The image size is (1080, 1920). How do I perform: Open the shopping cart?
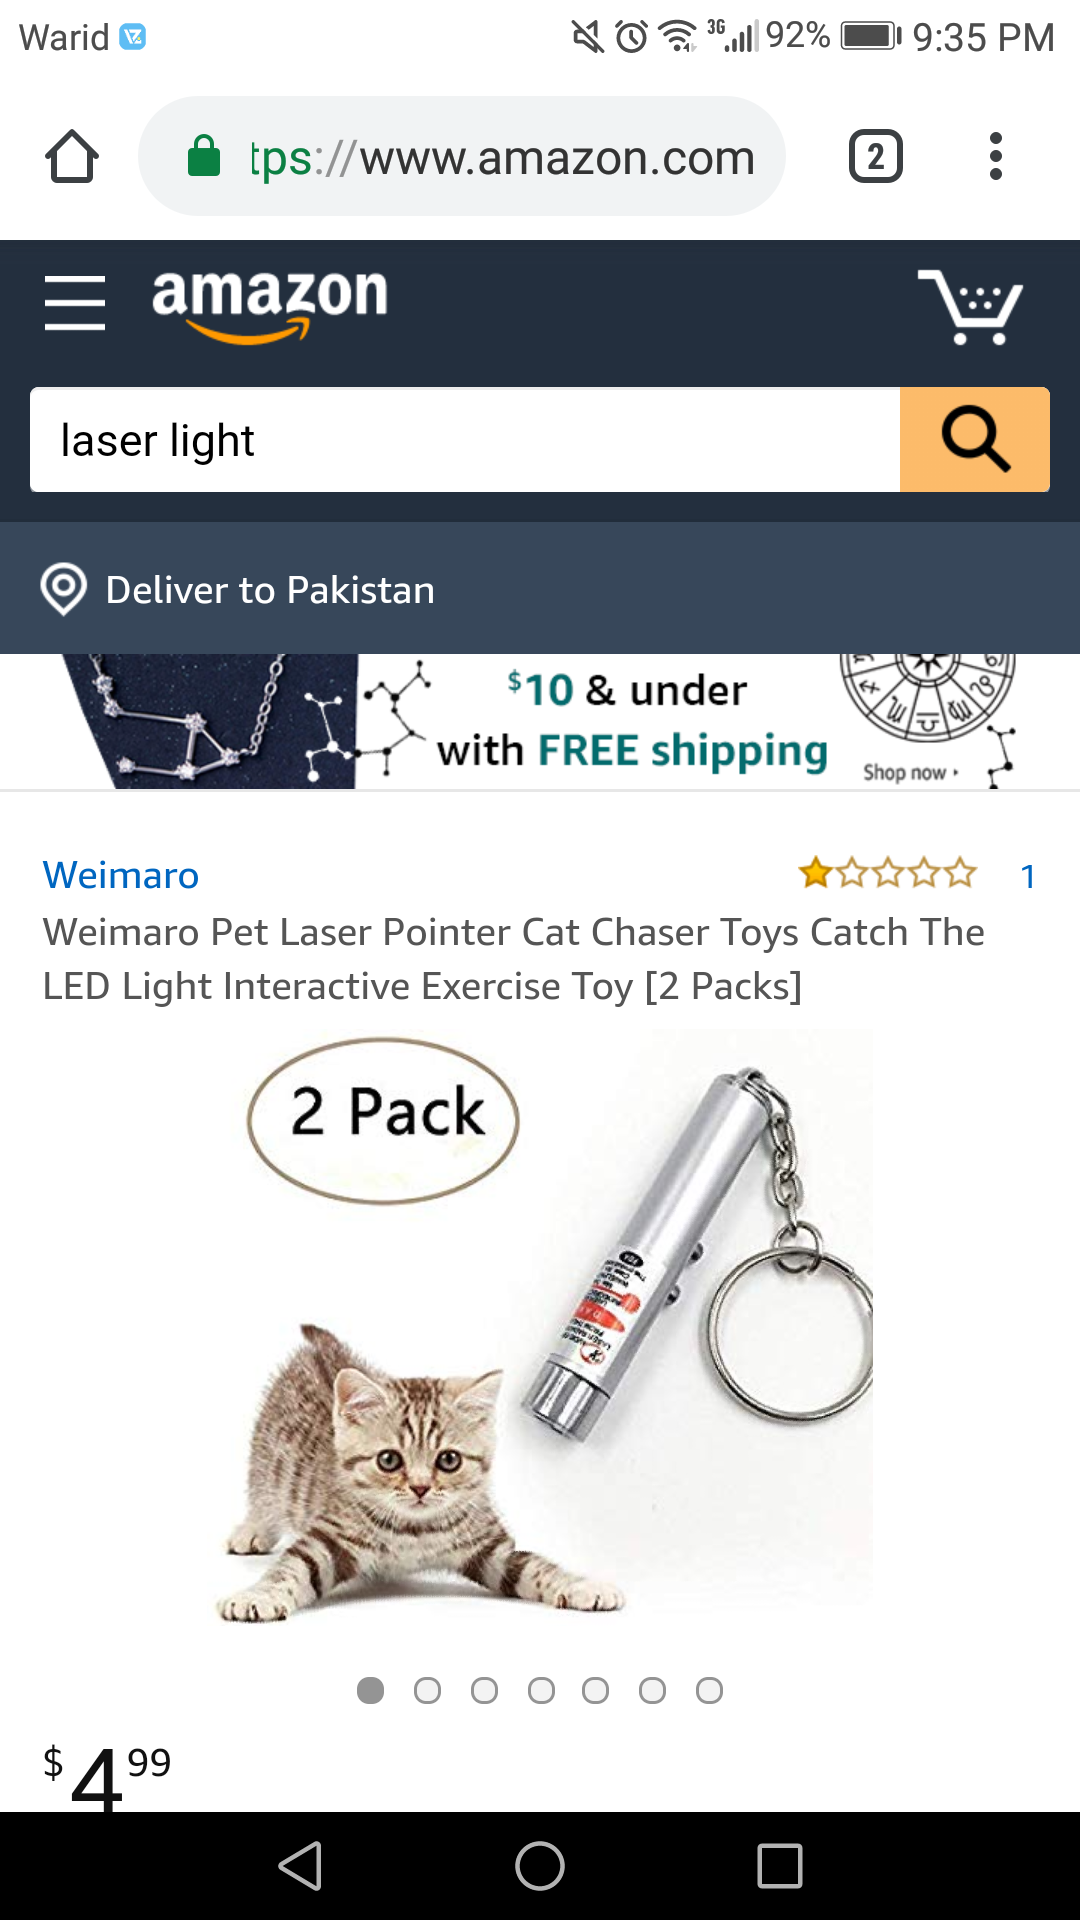[x=970, y=306]
